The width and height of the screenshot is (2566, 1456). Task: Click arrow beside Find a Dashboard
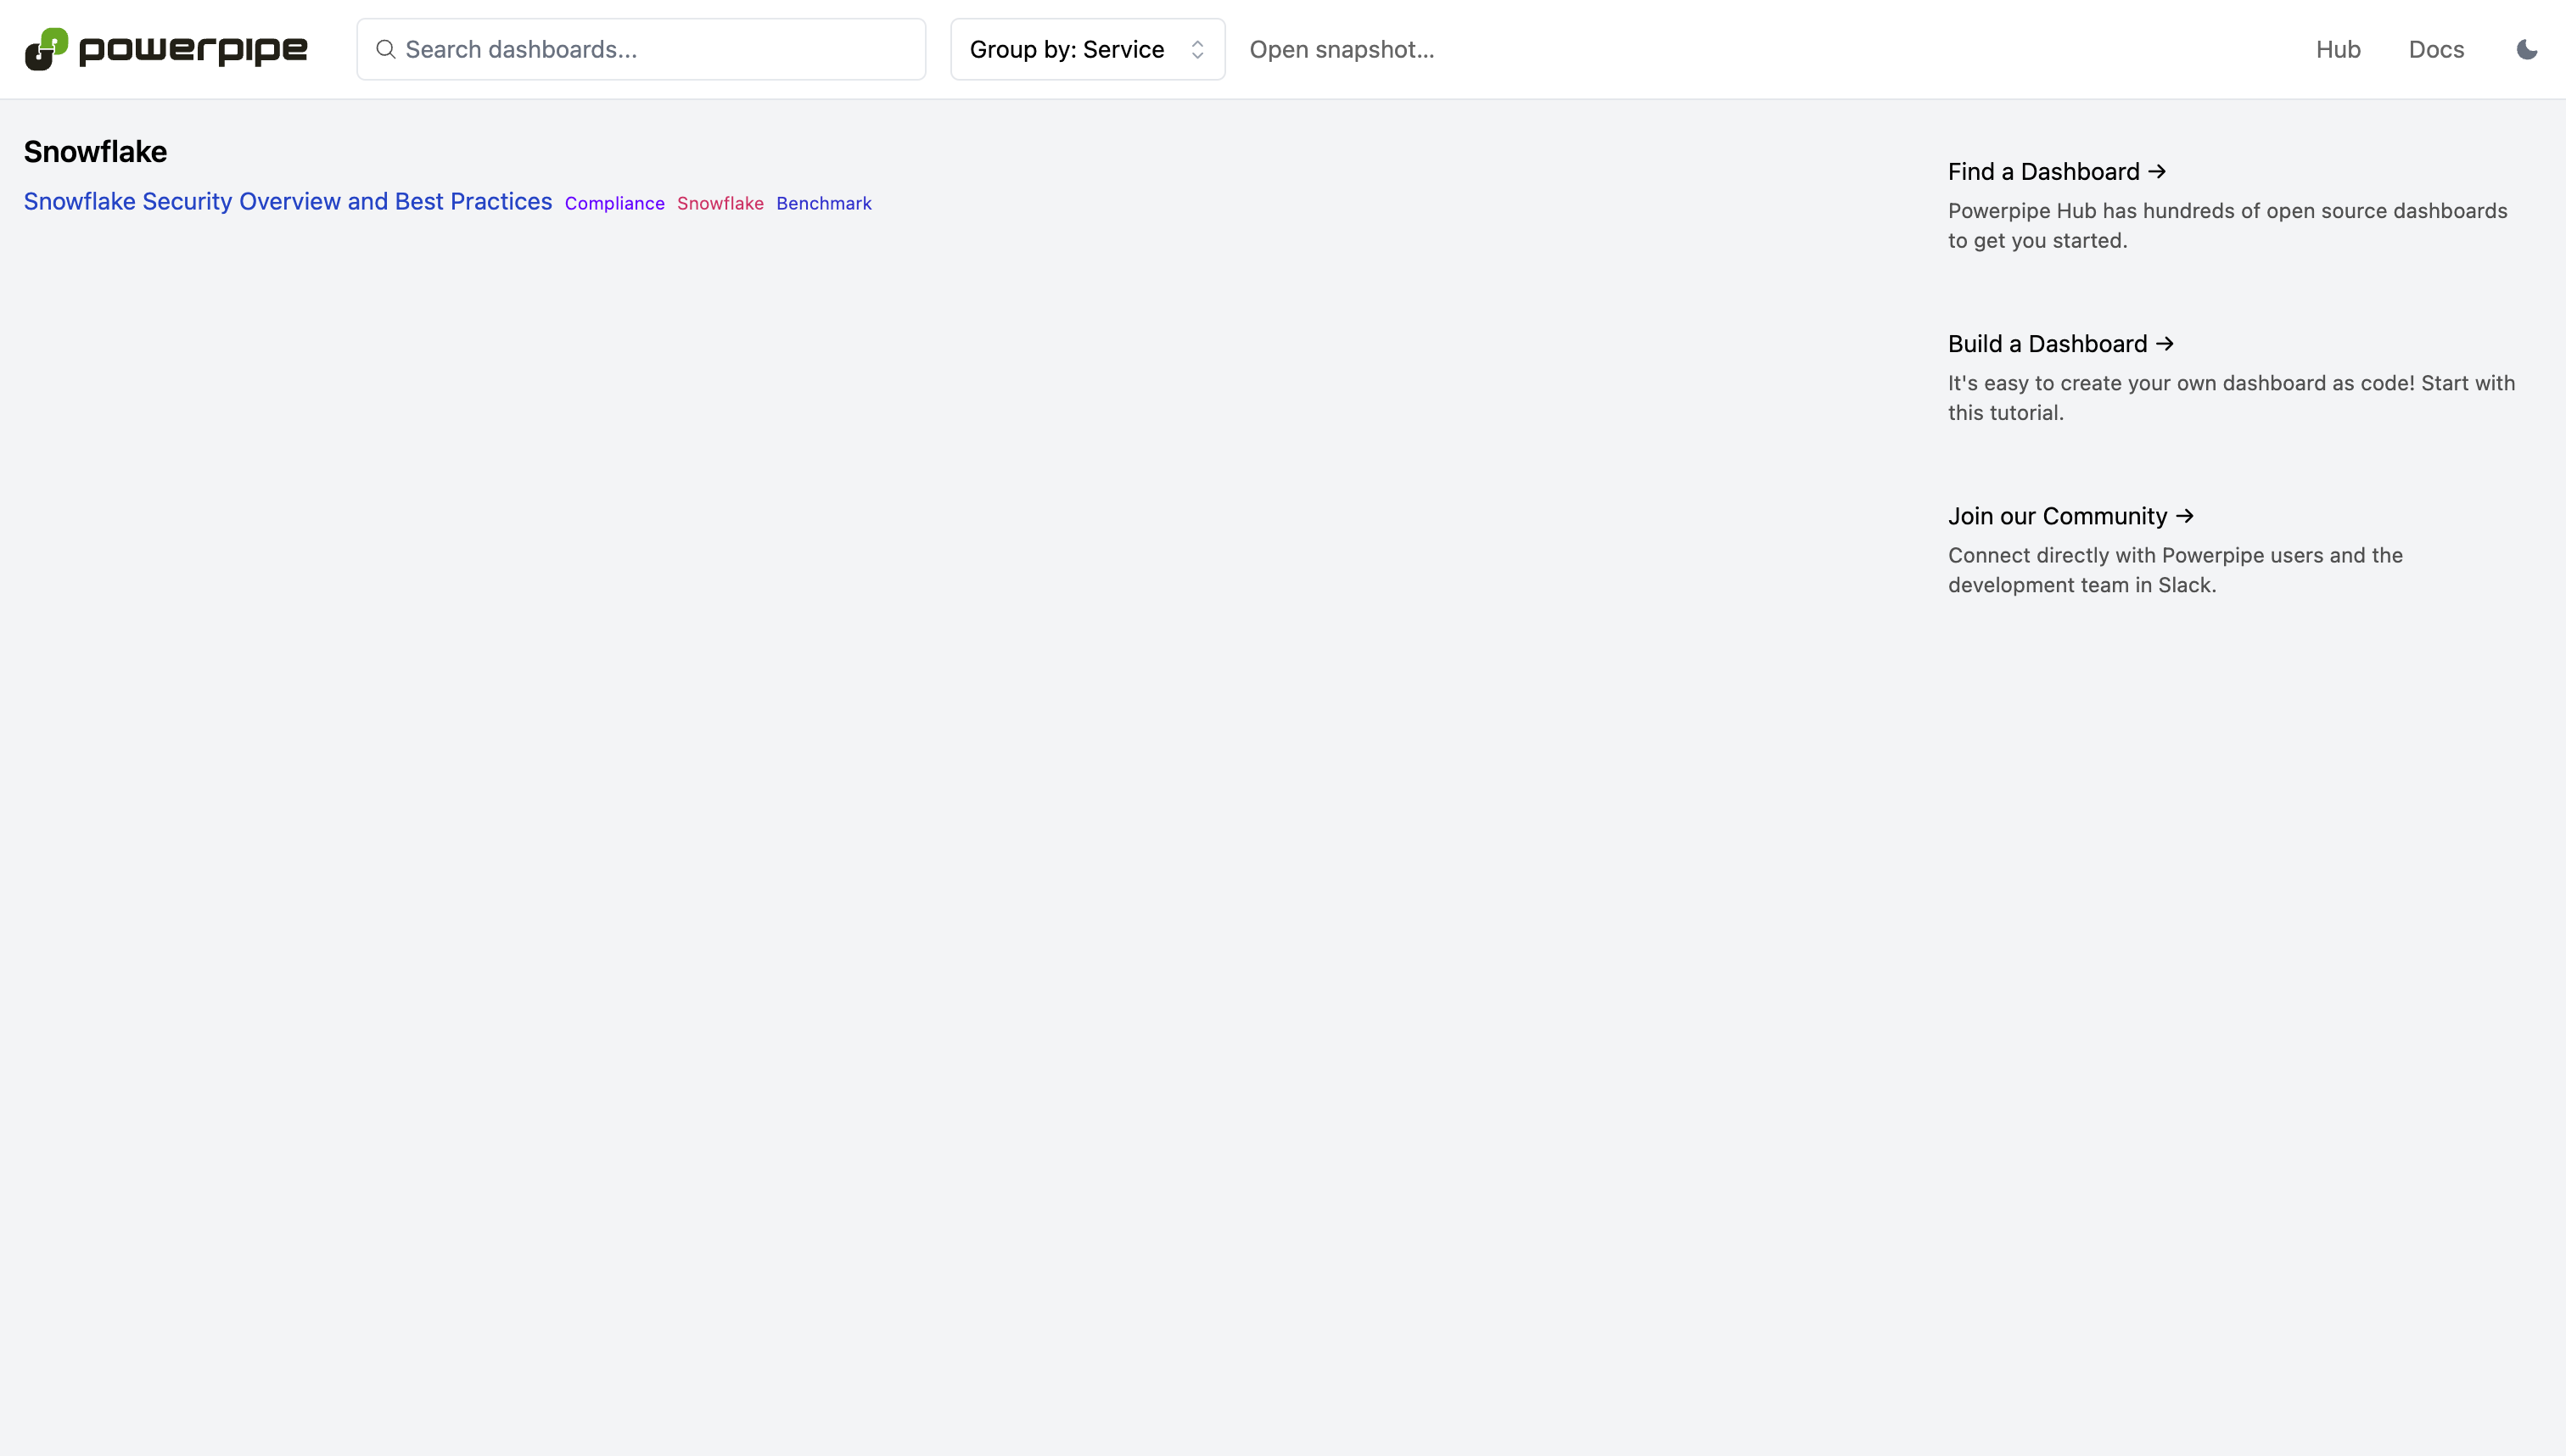2157,171
